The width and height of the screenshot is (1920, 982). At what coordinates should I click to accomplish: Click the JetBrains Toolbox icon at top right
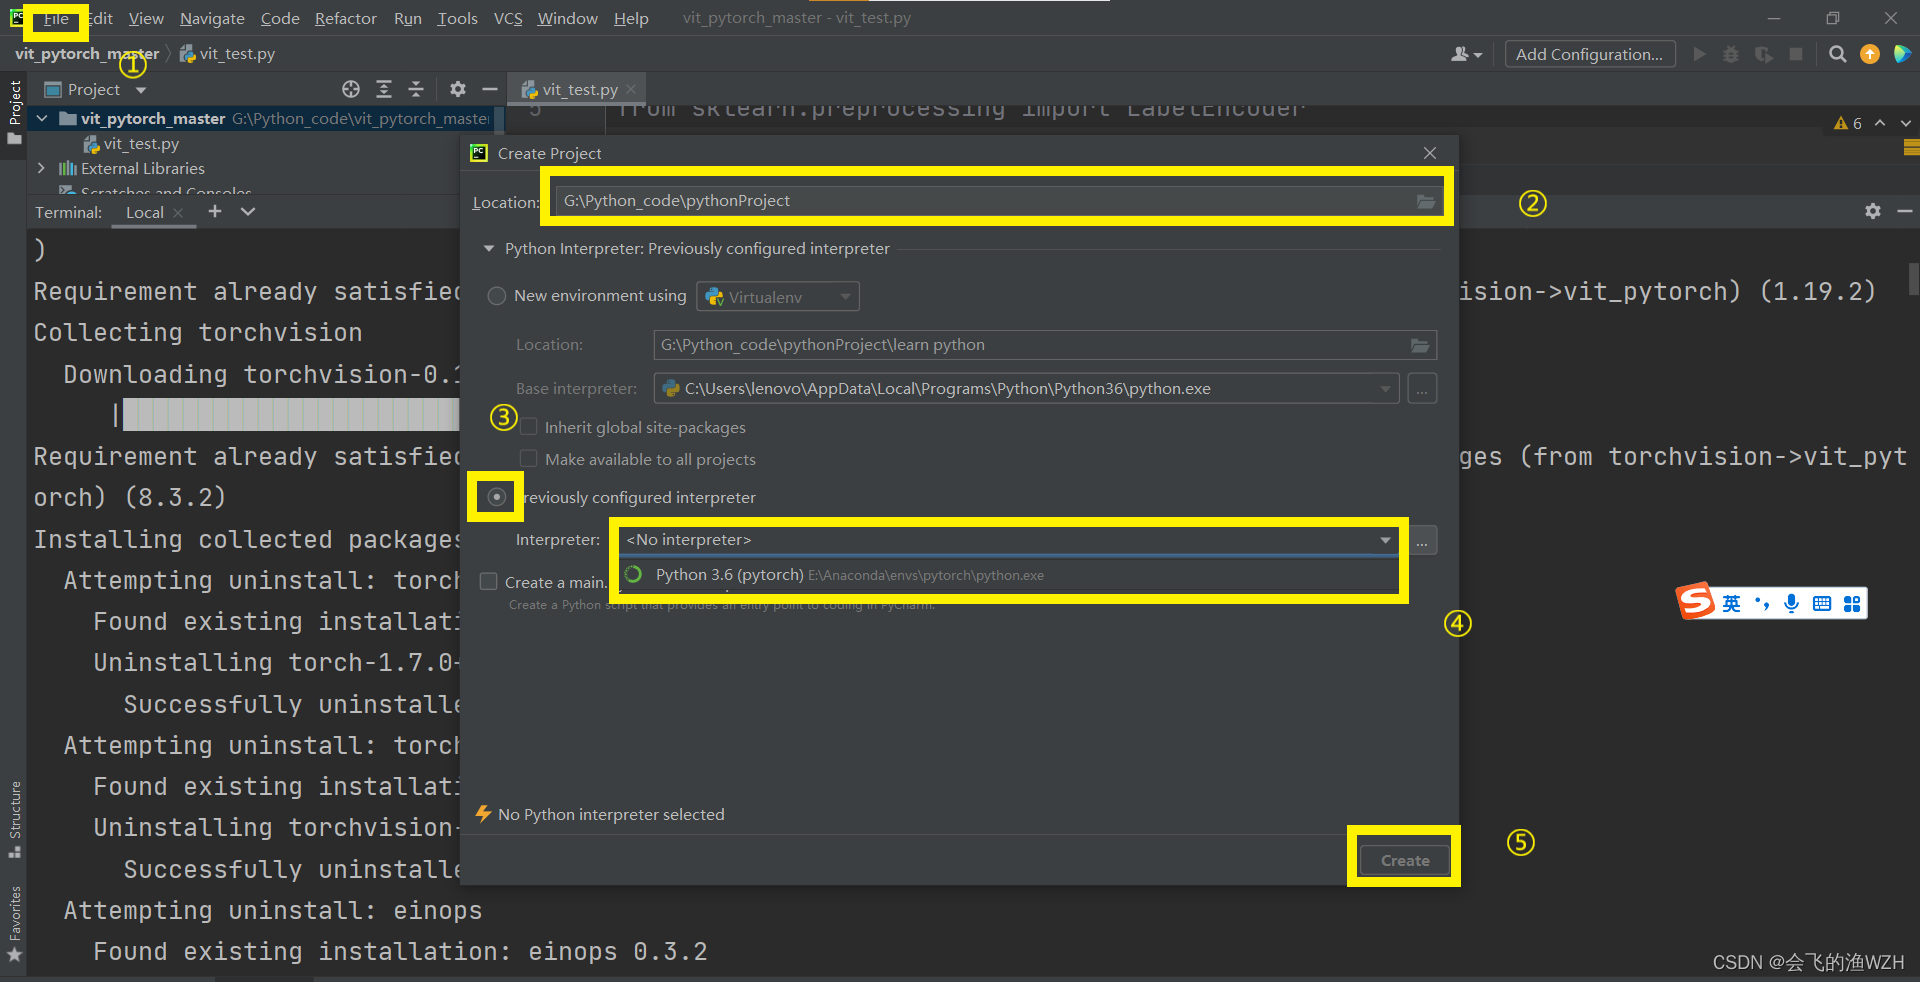coord(1902,55)
